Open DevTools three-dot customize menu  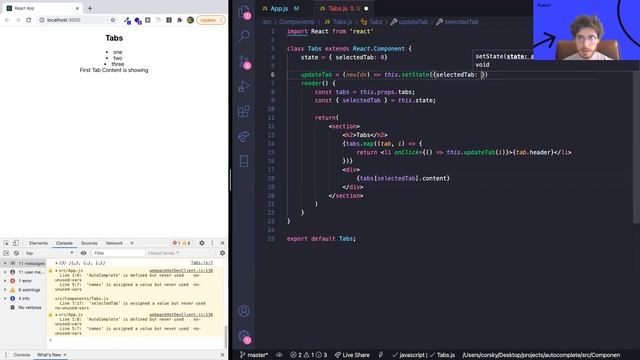click(x=212, y=243)
